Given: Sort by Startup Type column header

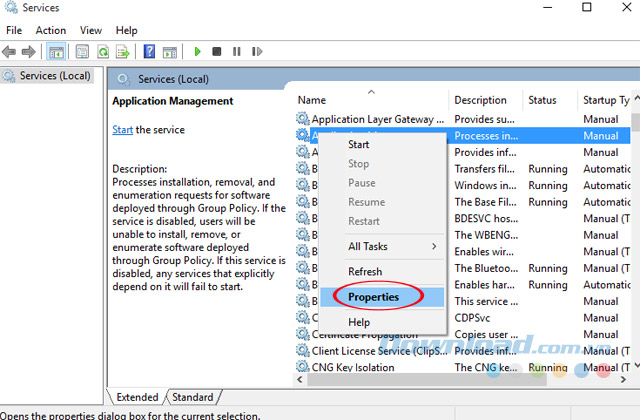Looking at the screenshot, I should point(604,100).
